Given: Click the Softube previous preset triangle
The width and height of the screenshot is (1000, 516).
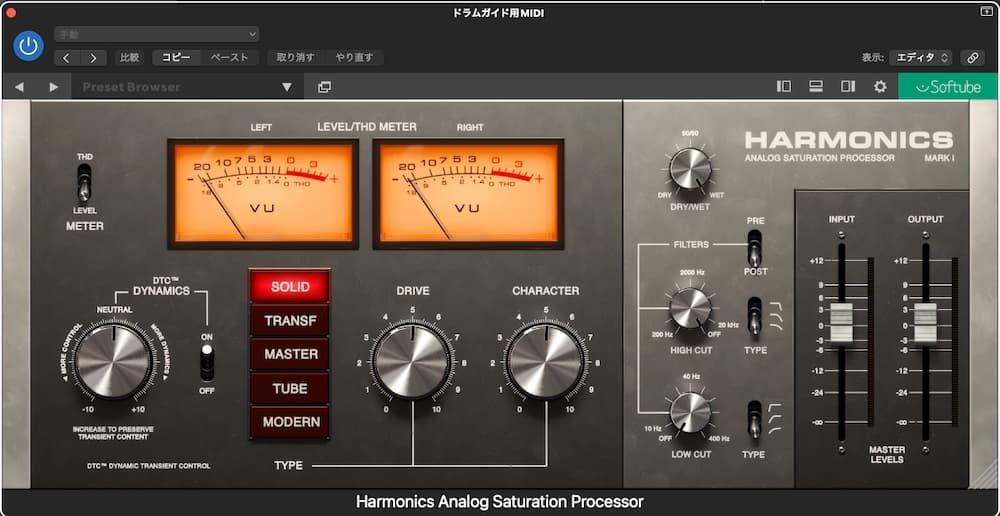Looking at the screenshot, I should pyautogui.click(x=19, y=87).
